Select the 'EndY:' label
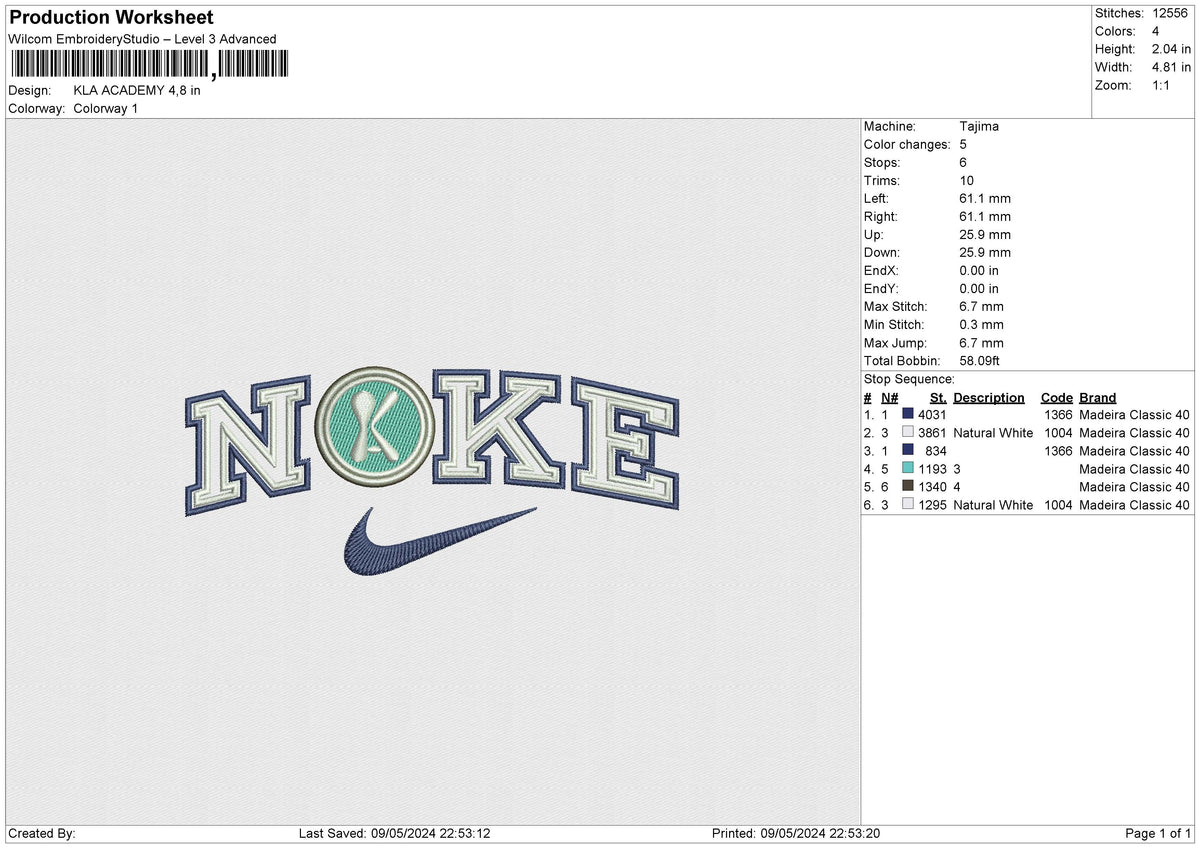This screenshot has height=848, width=1200. tap(882, 288)
